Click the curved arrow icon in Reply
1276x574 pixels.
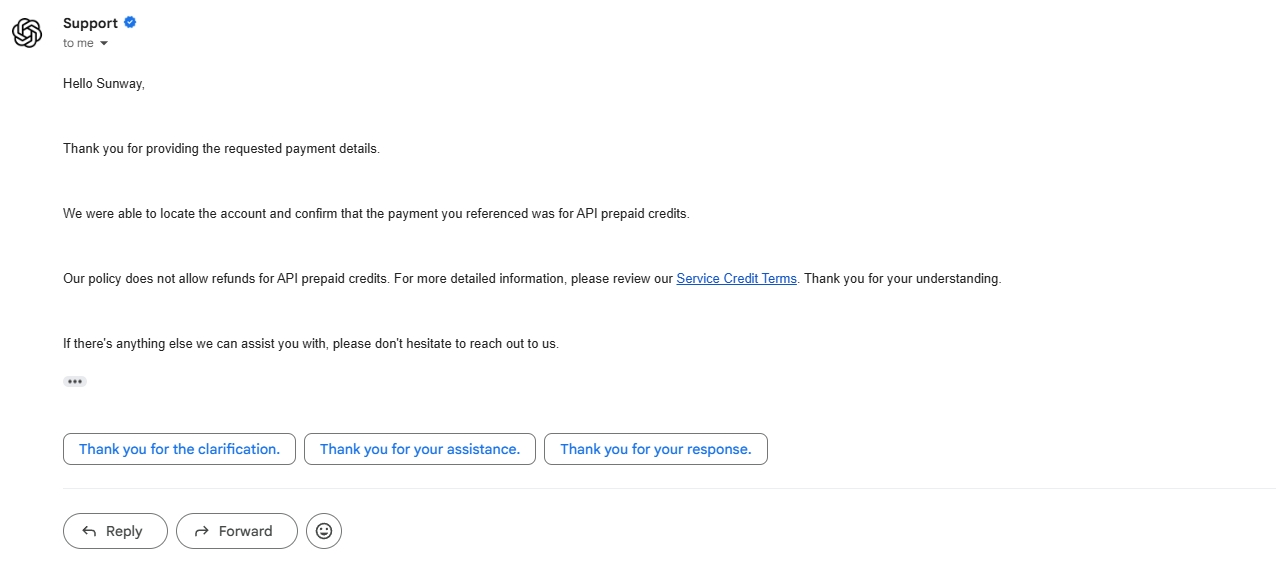89,531
